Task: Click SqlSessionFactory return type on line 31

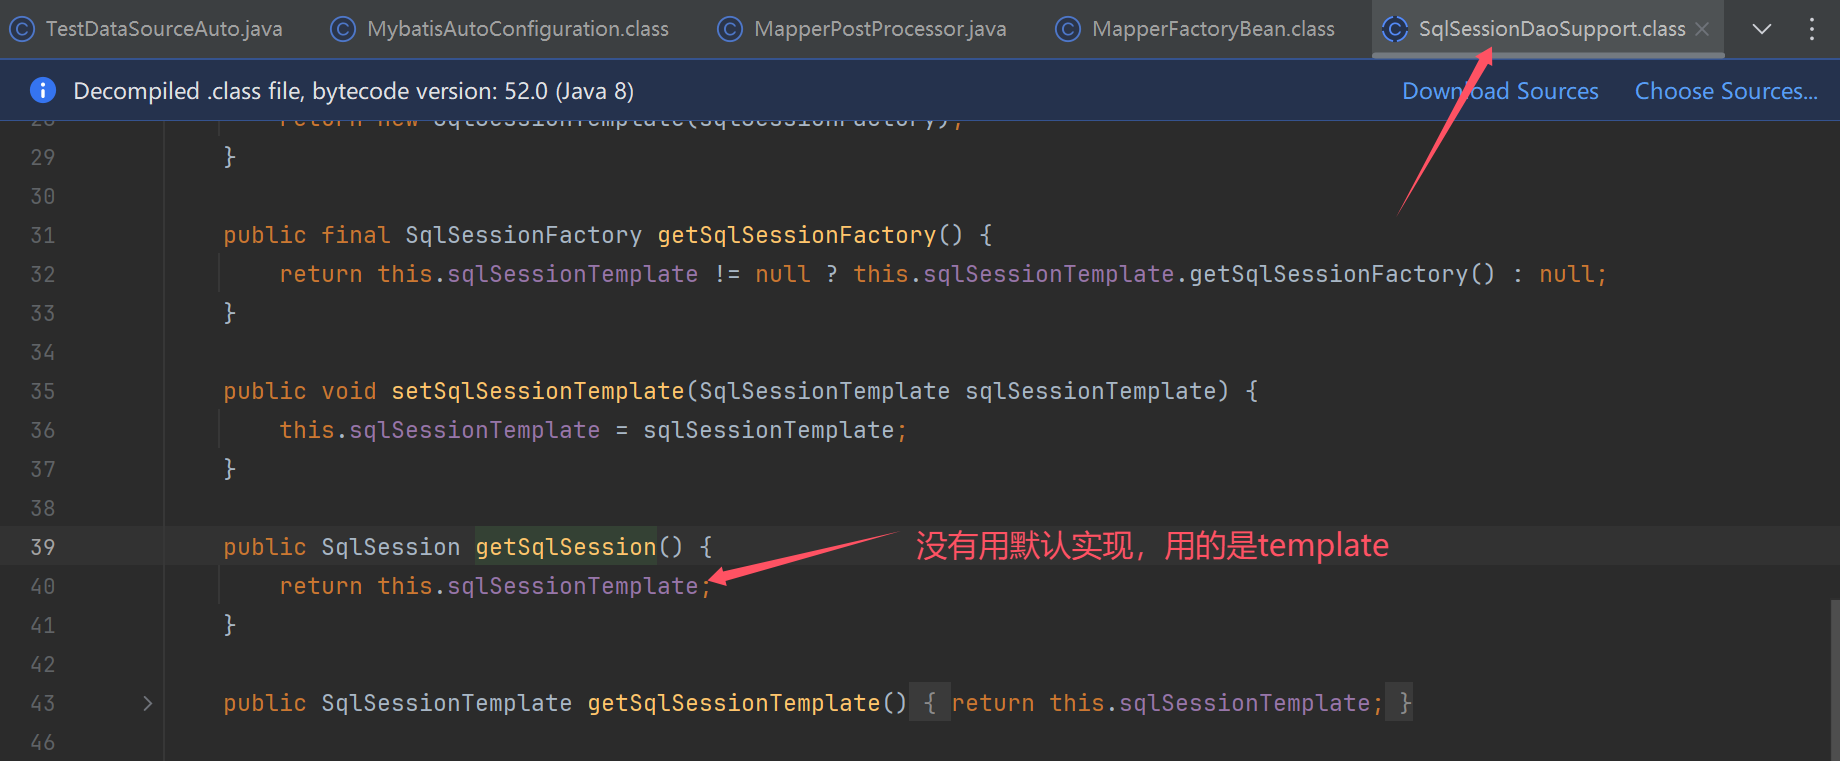Action: pyautogui.click(x=523, y=235)
